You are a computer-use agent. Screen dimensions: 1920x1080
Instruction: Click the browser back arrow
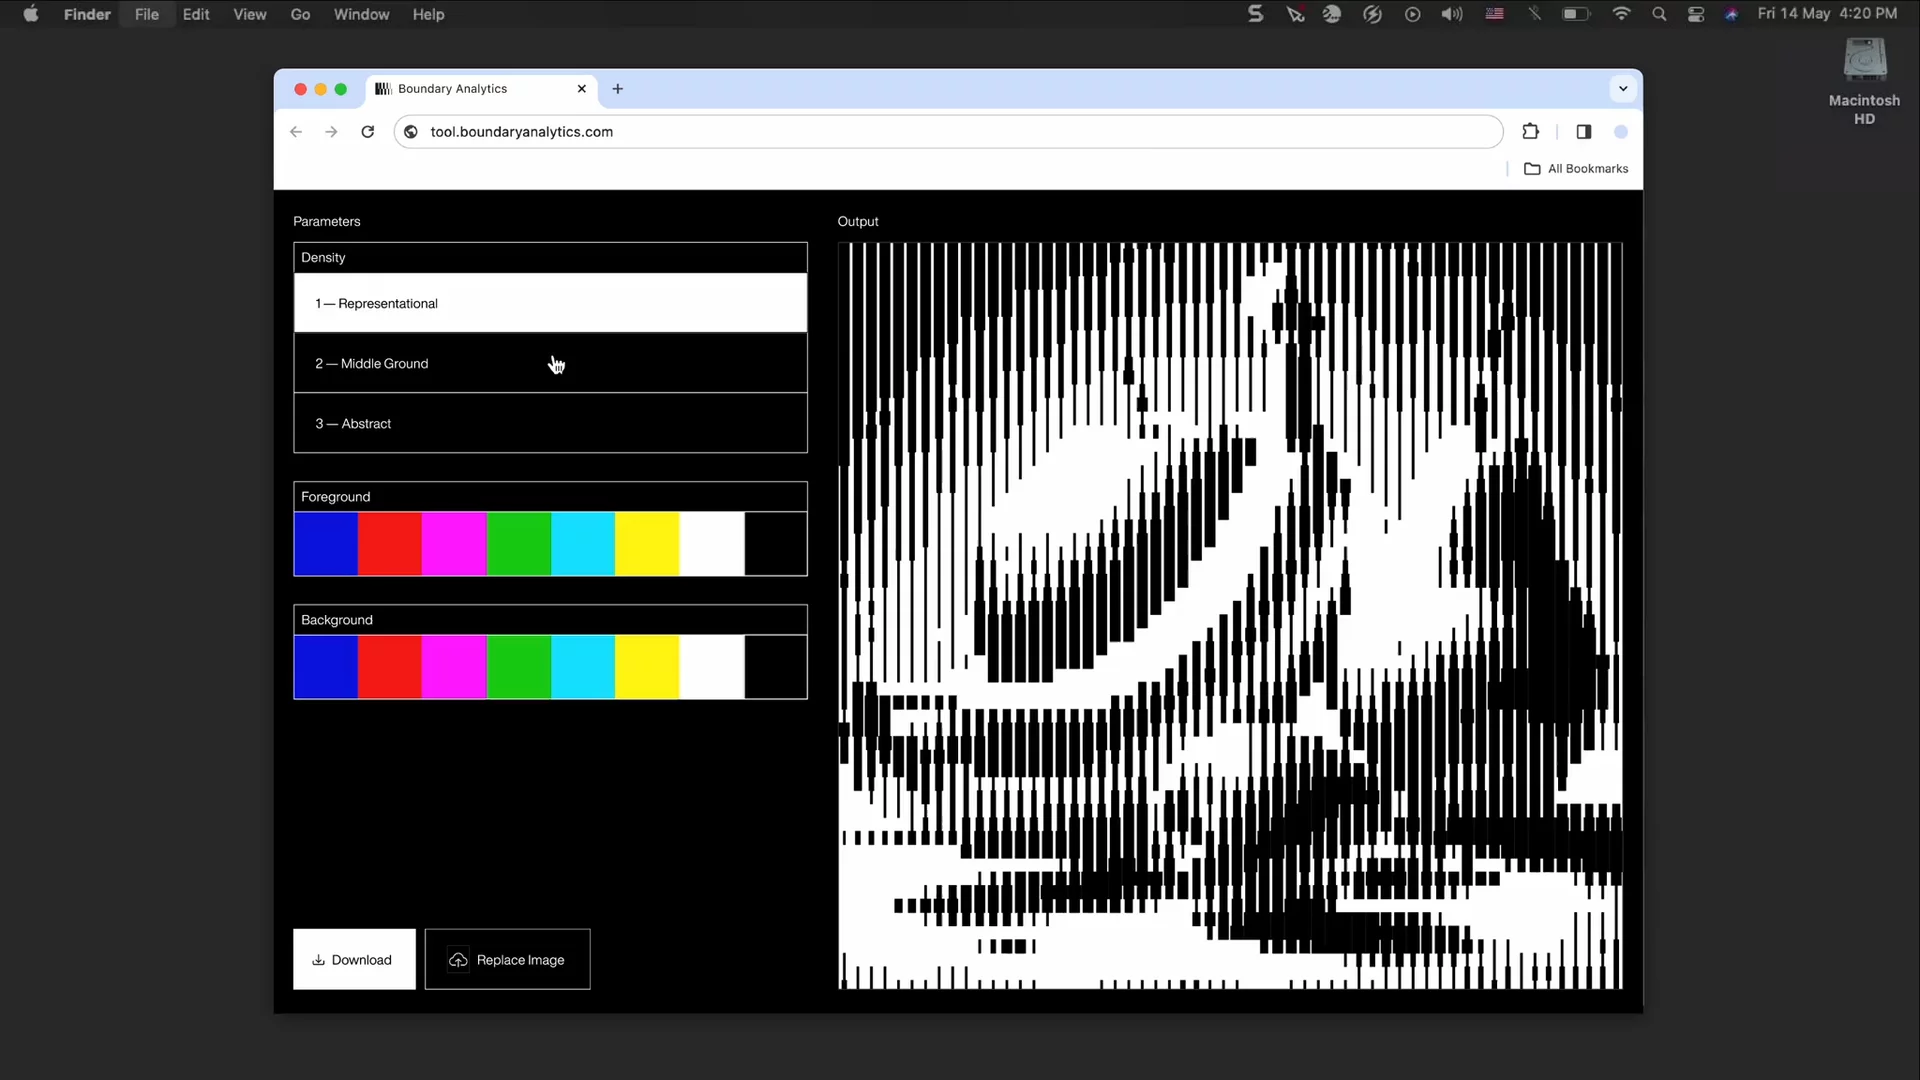[296, 132]
